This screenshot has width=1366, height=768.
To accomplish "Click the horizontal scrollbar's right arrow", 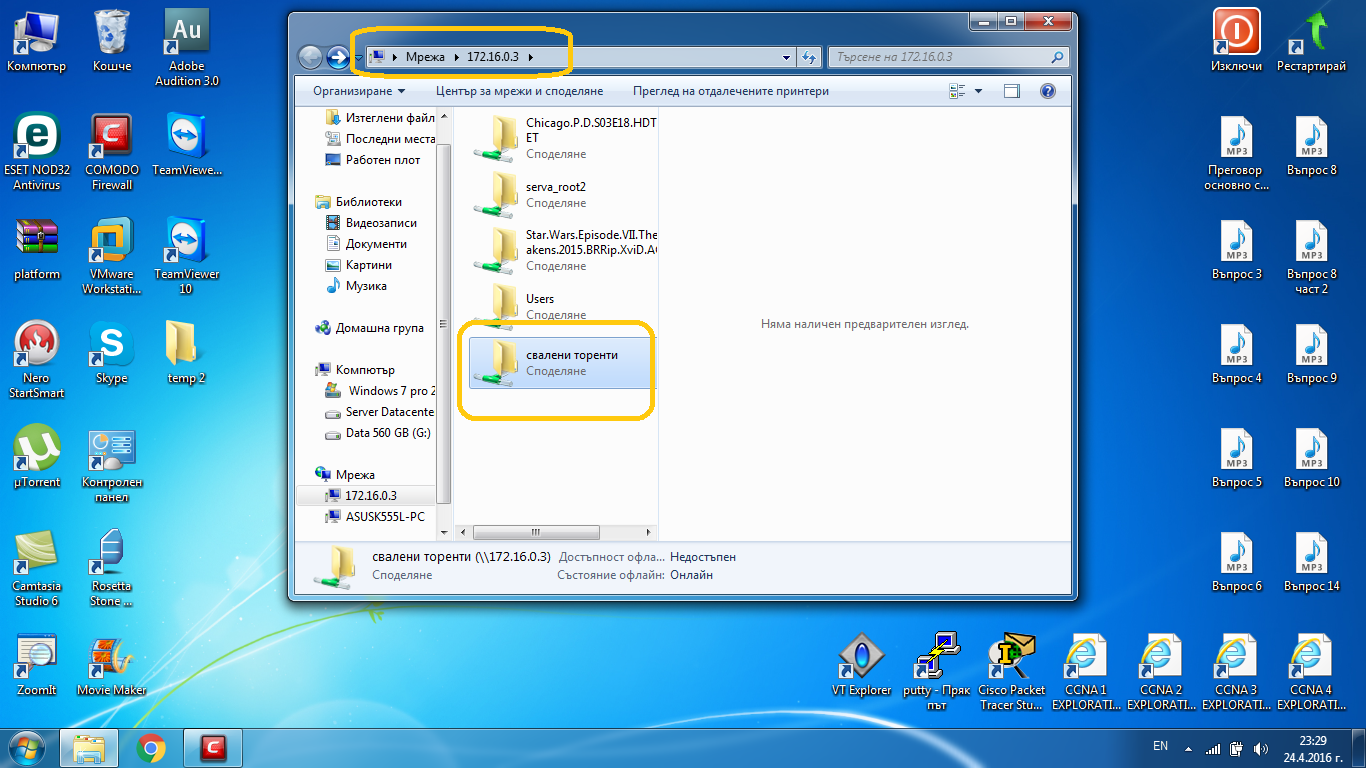I will point(648,533).
